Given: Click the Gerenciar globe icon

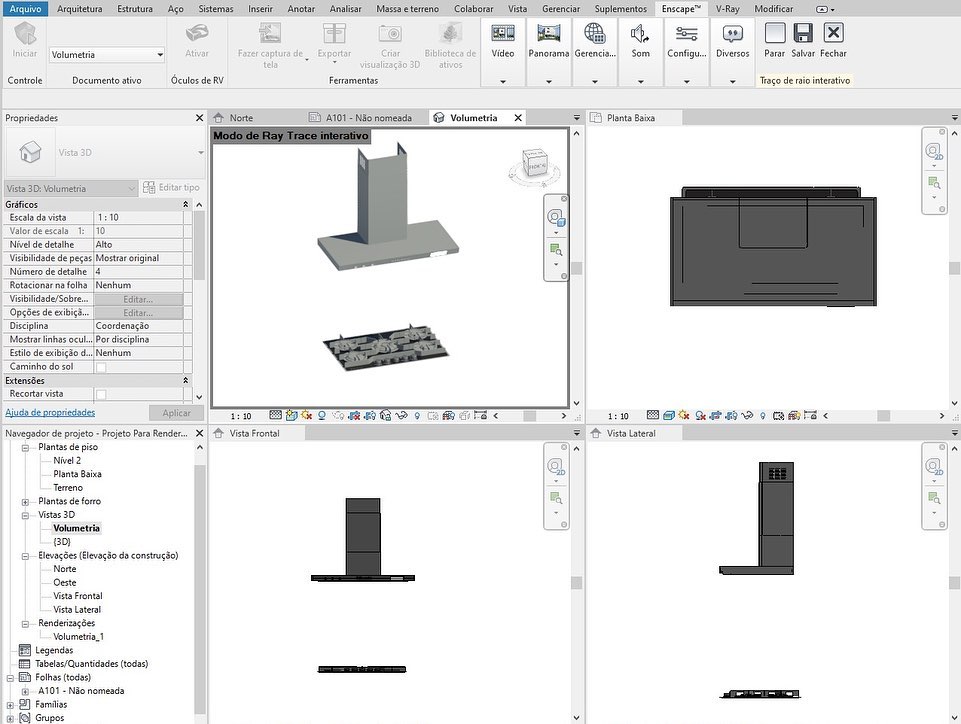Looking at the screenshot, I should [x=594, y=33].
